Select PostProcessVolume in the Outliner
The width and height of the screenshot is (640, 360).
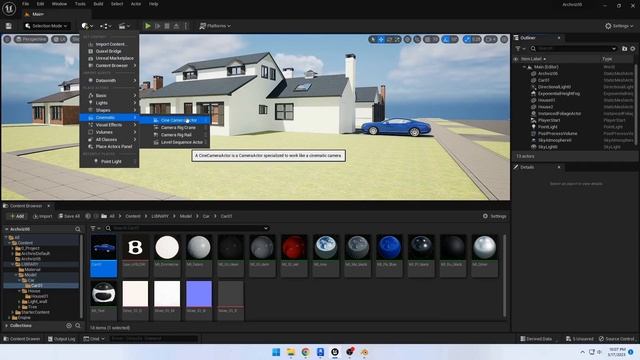point(558,133)
